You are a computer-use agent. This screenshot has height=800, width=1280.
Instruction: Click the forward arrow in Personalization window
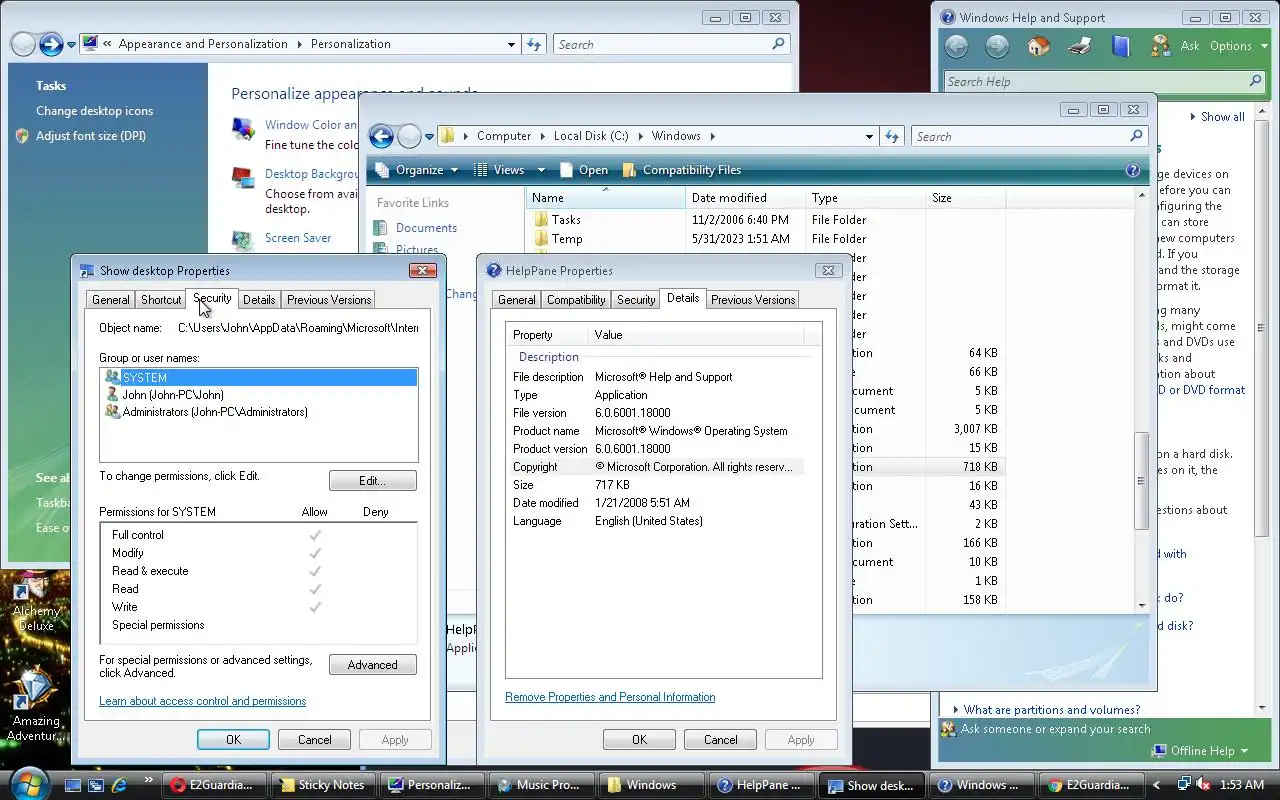[51, 44]
